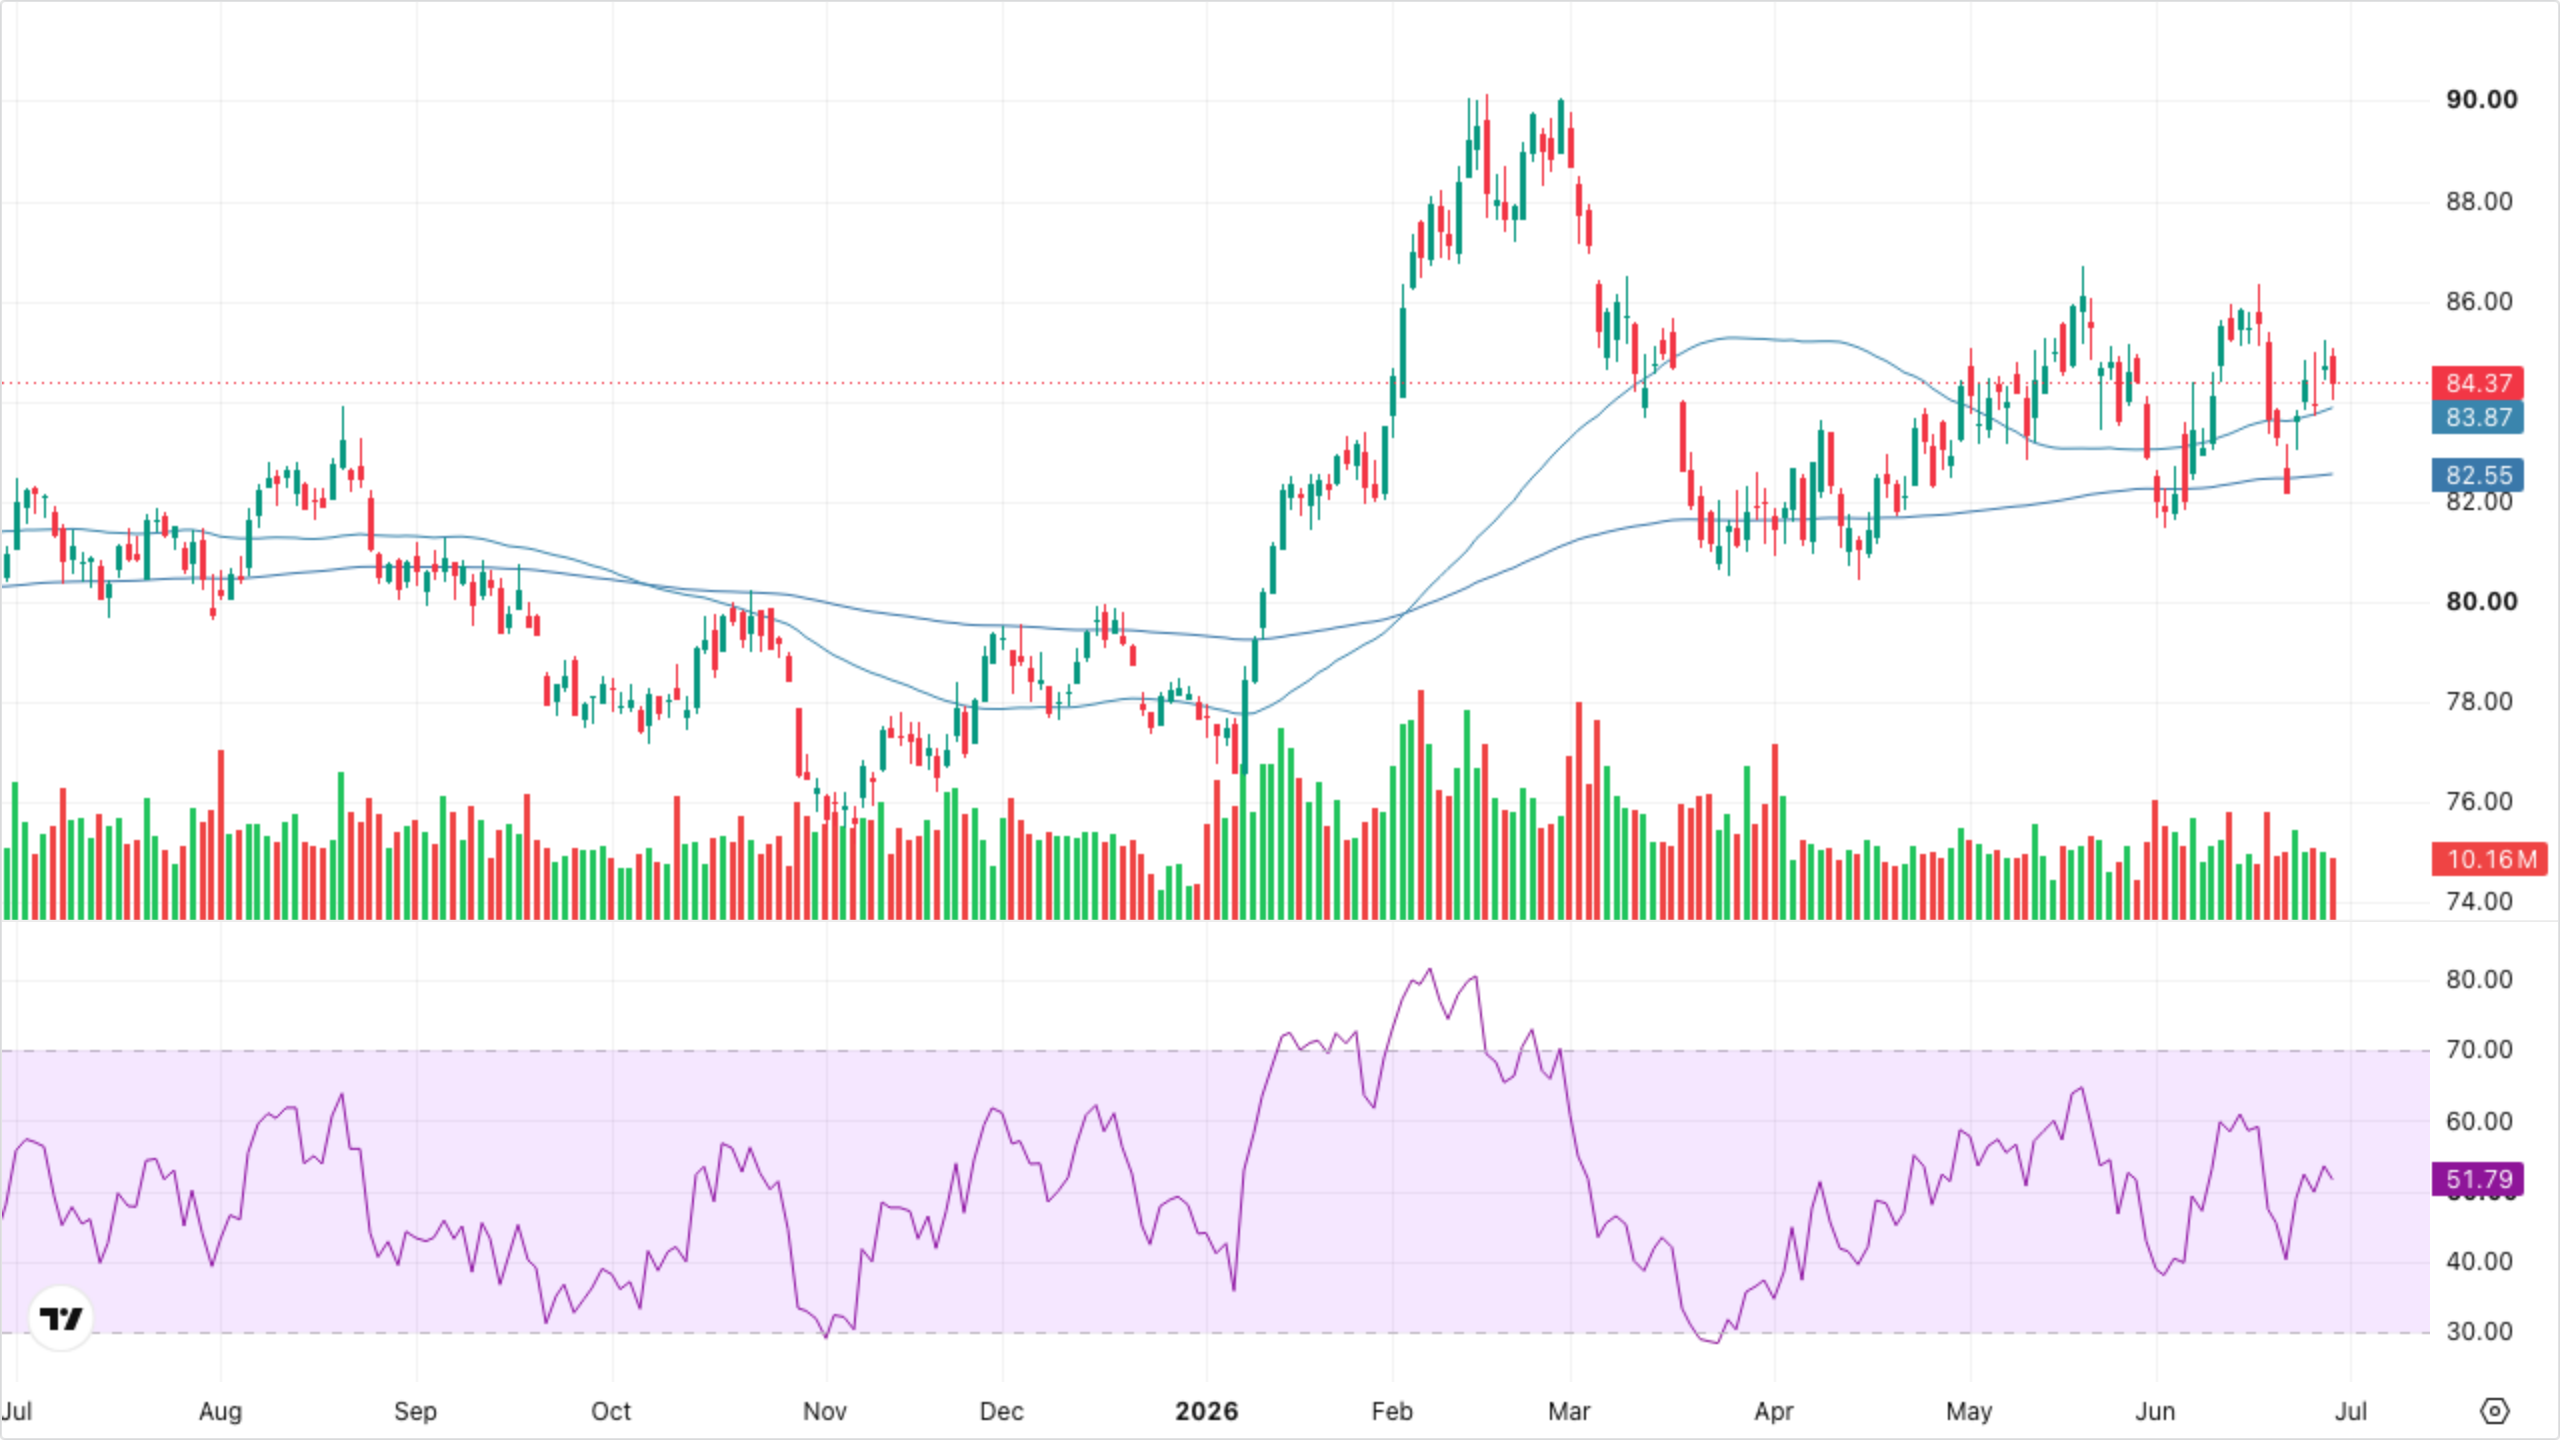Click the Jun label on time axis
2560x1440 pixels.
(2155, 1411)
